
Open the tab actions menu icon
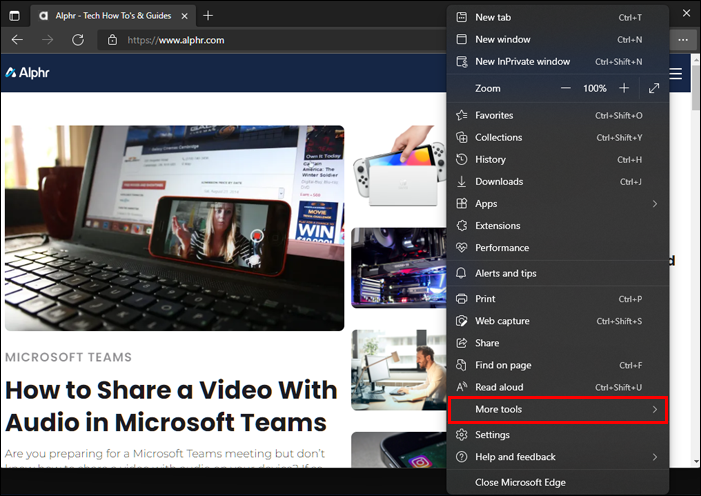tap(14, 16)
